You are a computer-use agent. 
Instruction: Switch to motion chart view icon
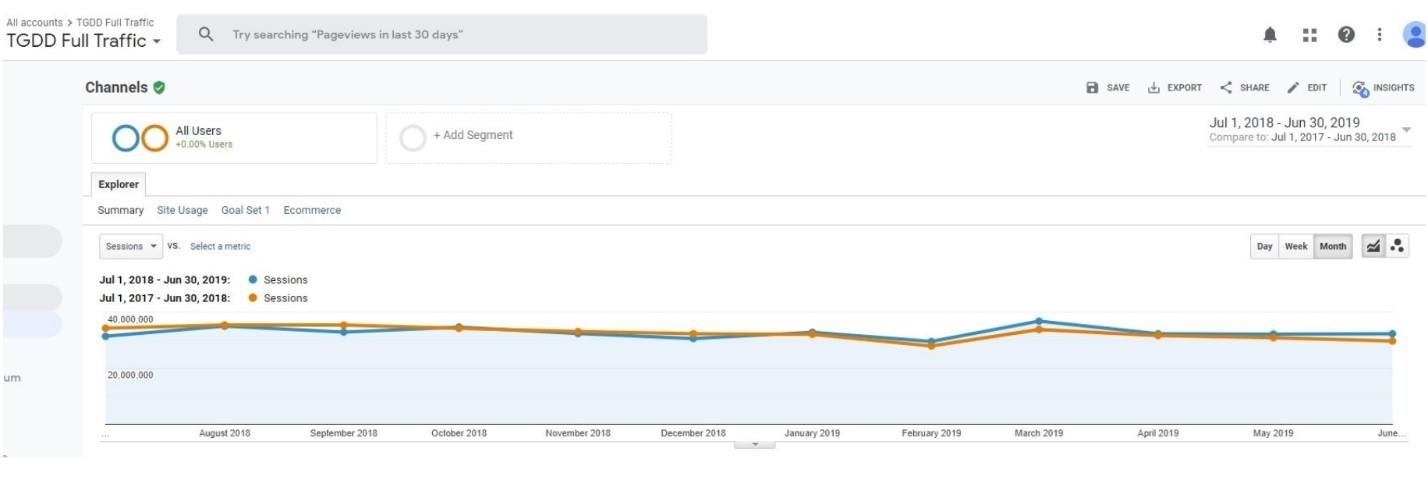click(x=1397, y=246)
